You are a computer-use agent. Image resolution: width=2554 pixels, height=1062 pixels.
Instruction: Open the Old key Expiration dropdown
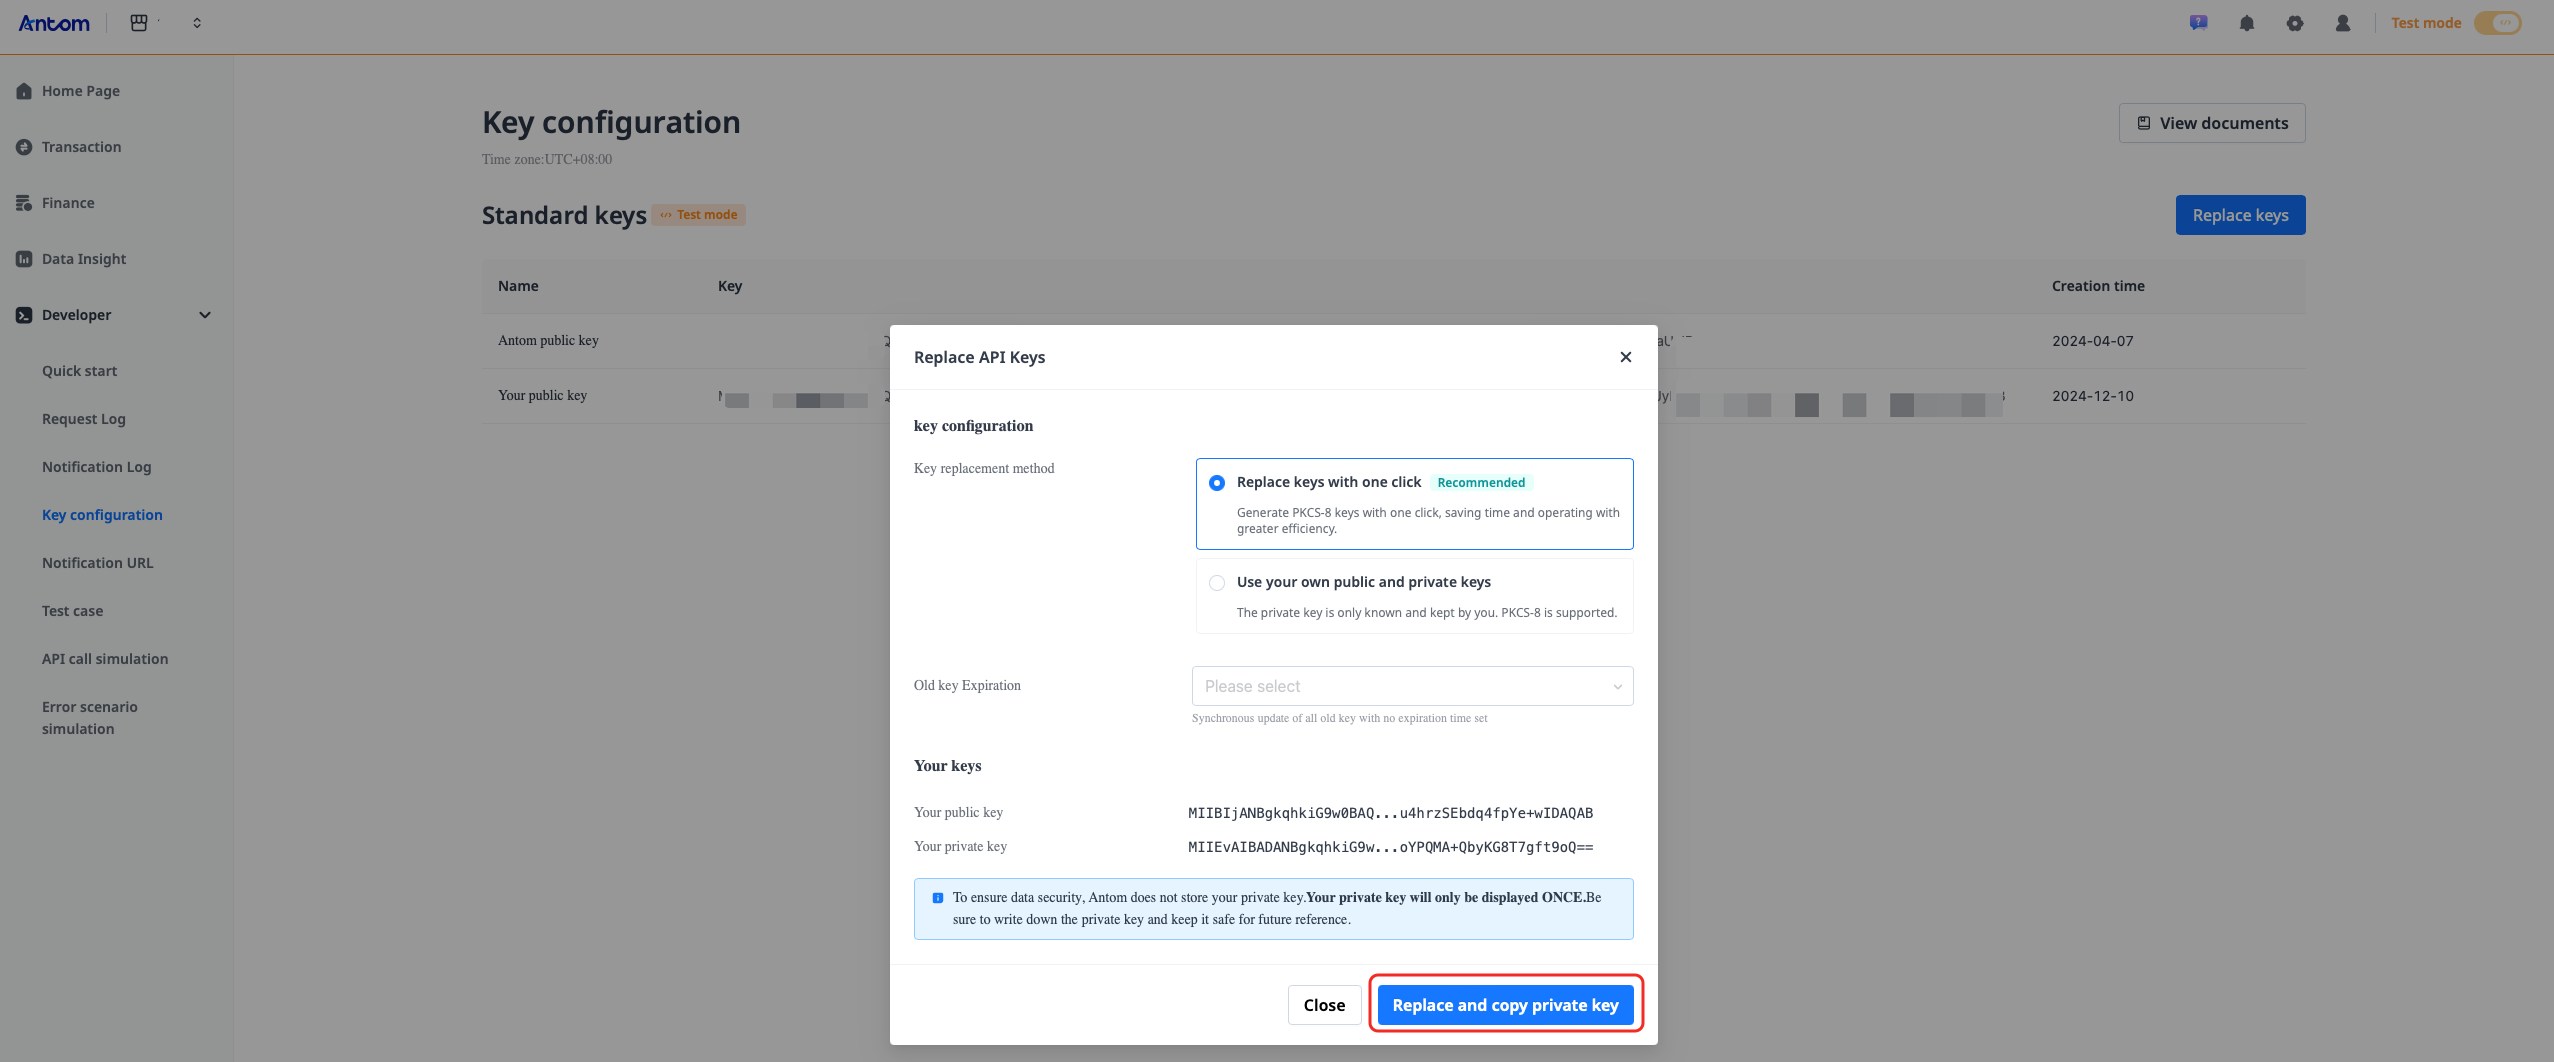pyautogui.click(x=1410, y=685)
